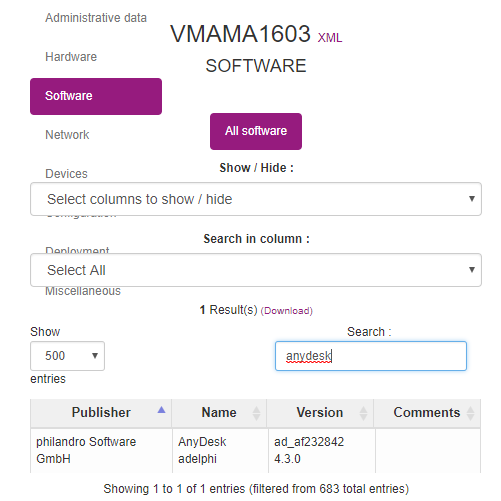
Task: Change the 500 entries per page dropdown
Action: pyautogui.click(x=67, y=356)
